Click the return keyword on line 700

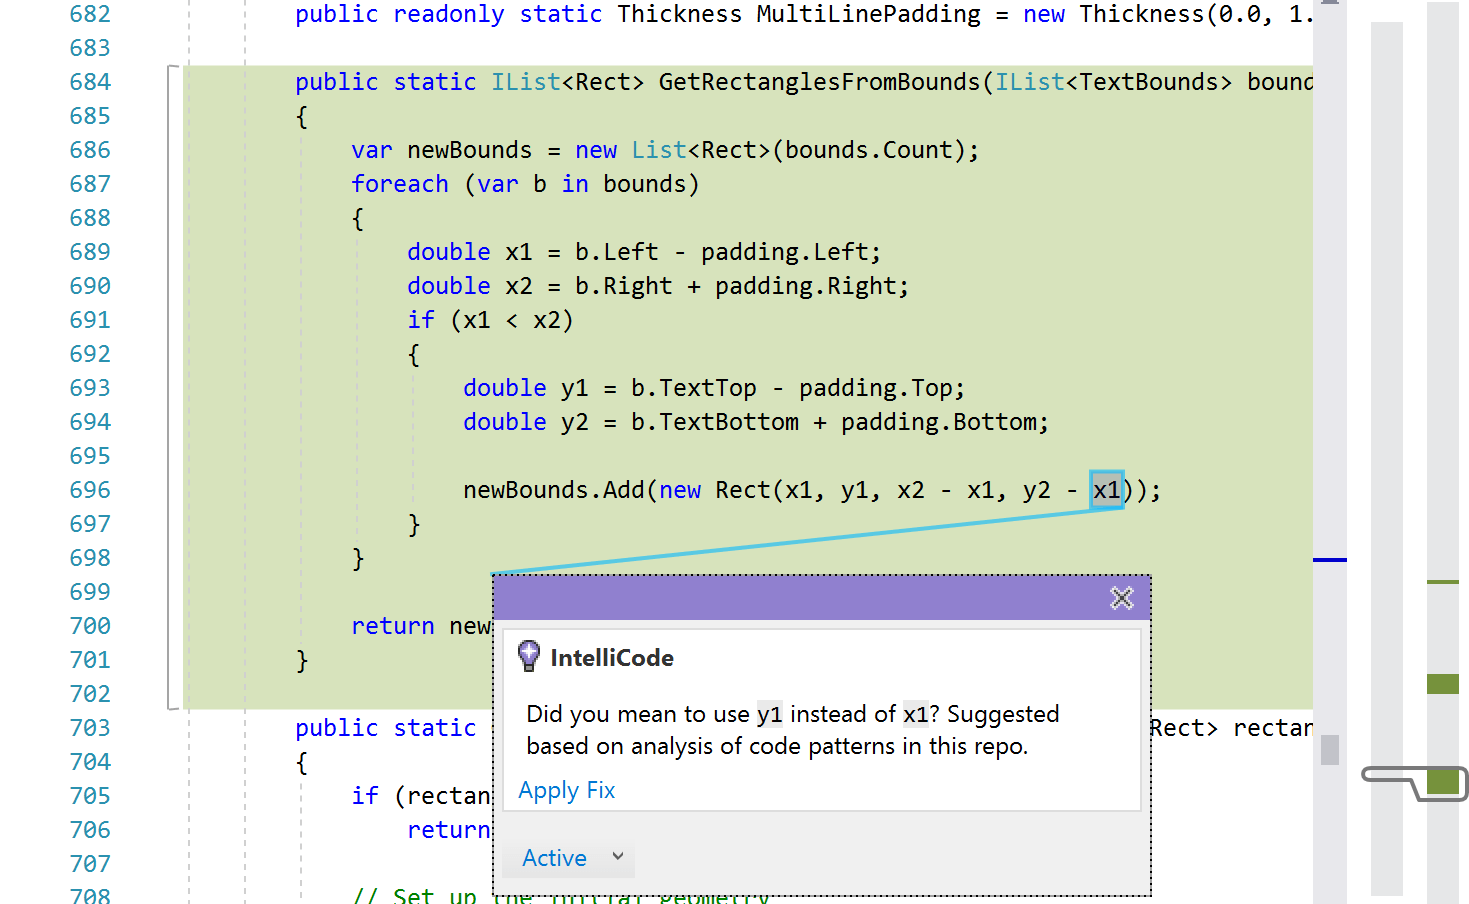click(x=393, y=626)
